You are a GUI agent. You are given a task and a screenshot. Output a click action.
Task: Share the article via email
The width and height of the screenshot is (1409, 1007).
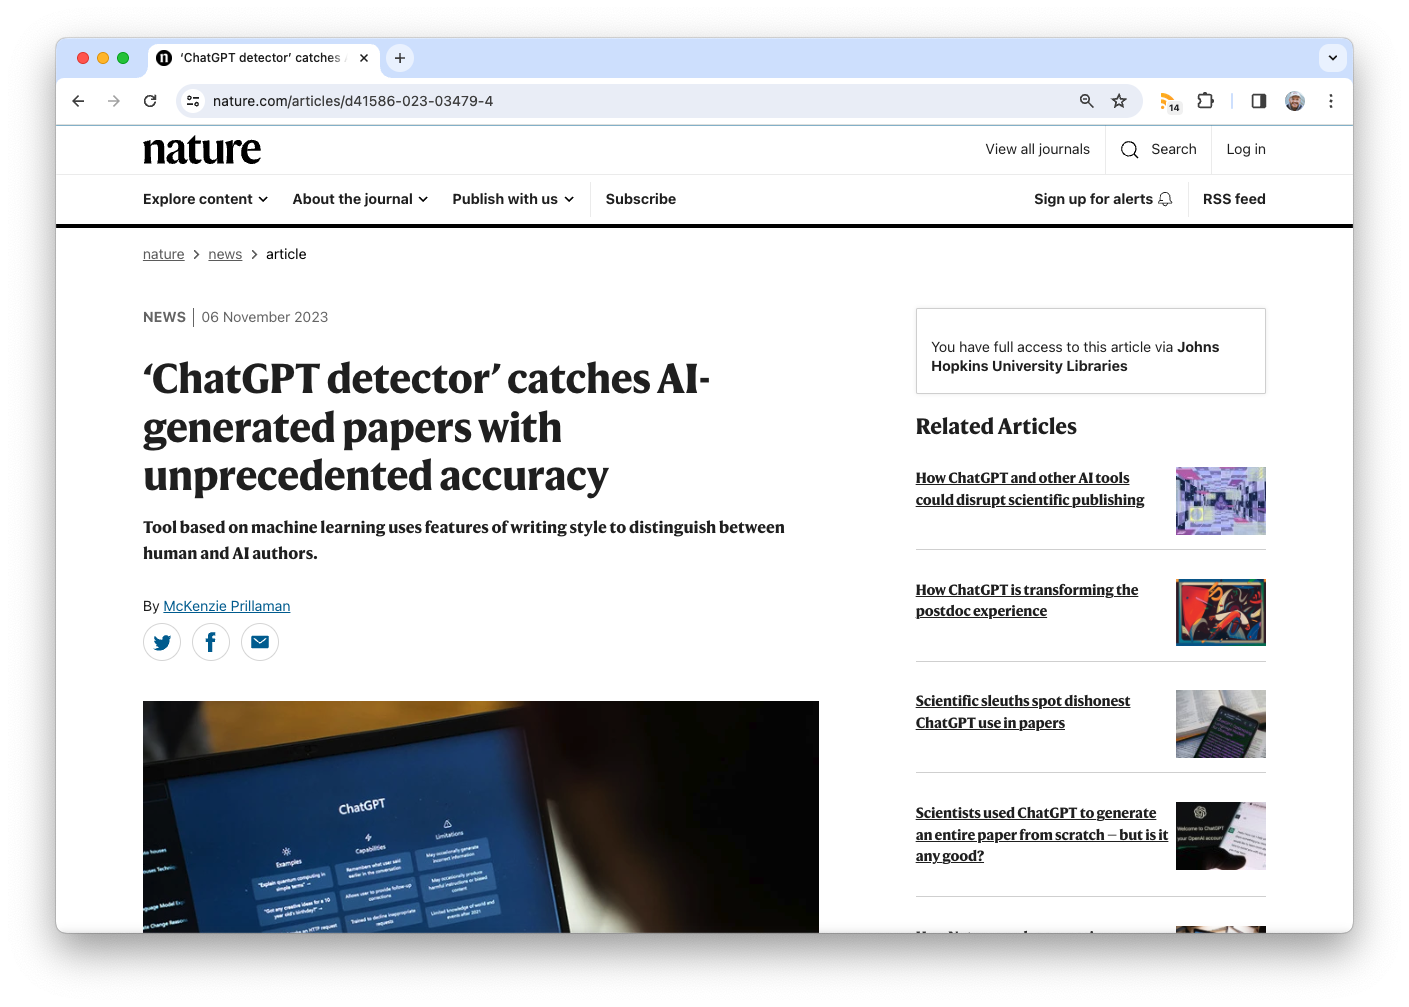[x=260, y=642]
